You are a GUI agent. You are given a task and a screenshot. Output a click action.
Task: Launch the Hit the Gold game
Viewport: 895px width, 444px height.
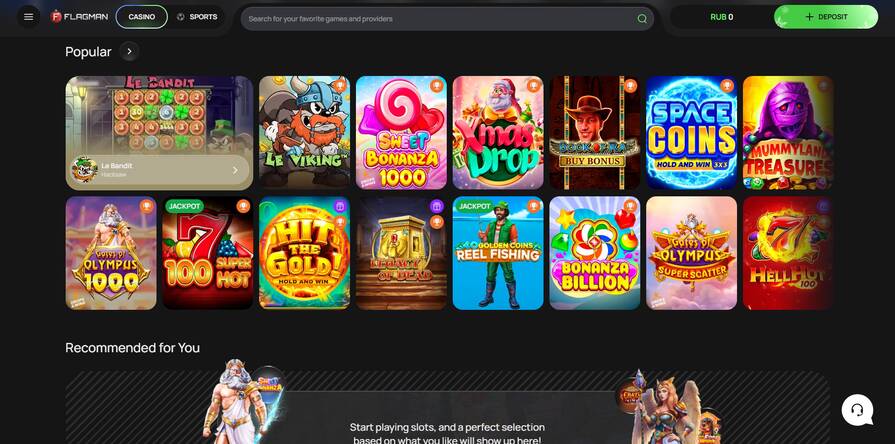coord(304,253)
